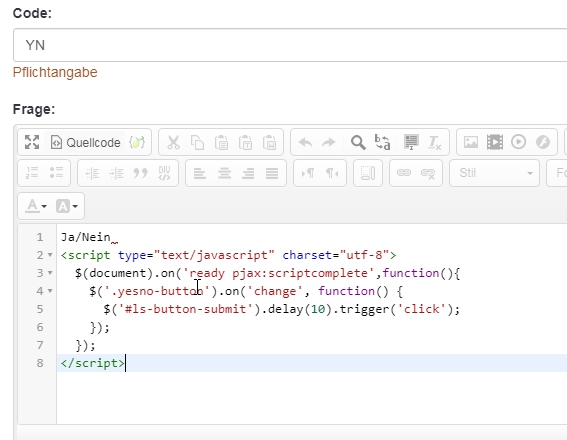Click the Code input field containing YN

(x=290, y=45)
